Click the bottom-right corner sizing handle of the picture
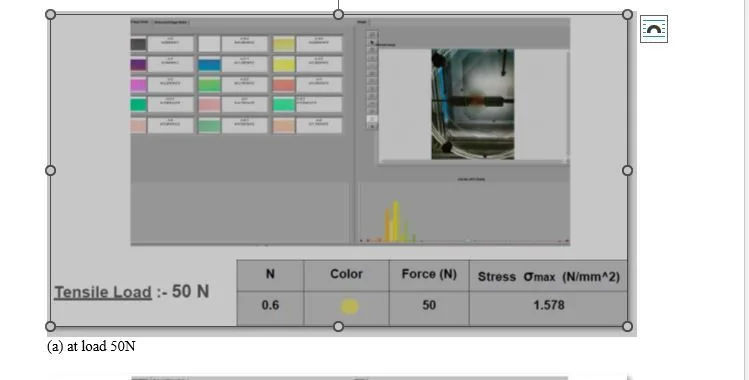 (628, 327)
